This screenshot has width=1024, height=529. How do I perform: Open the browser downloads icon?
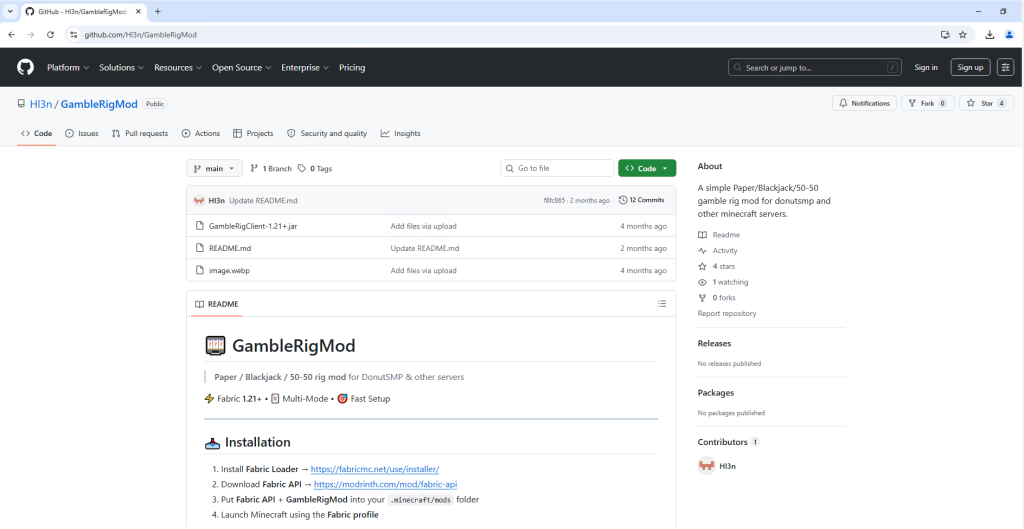pyautogui.click(x=990, y=35)
